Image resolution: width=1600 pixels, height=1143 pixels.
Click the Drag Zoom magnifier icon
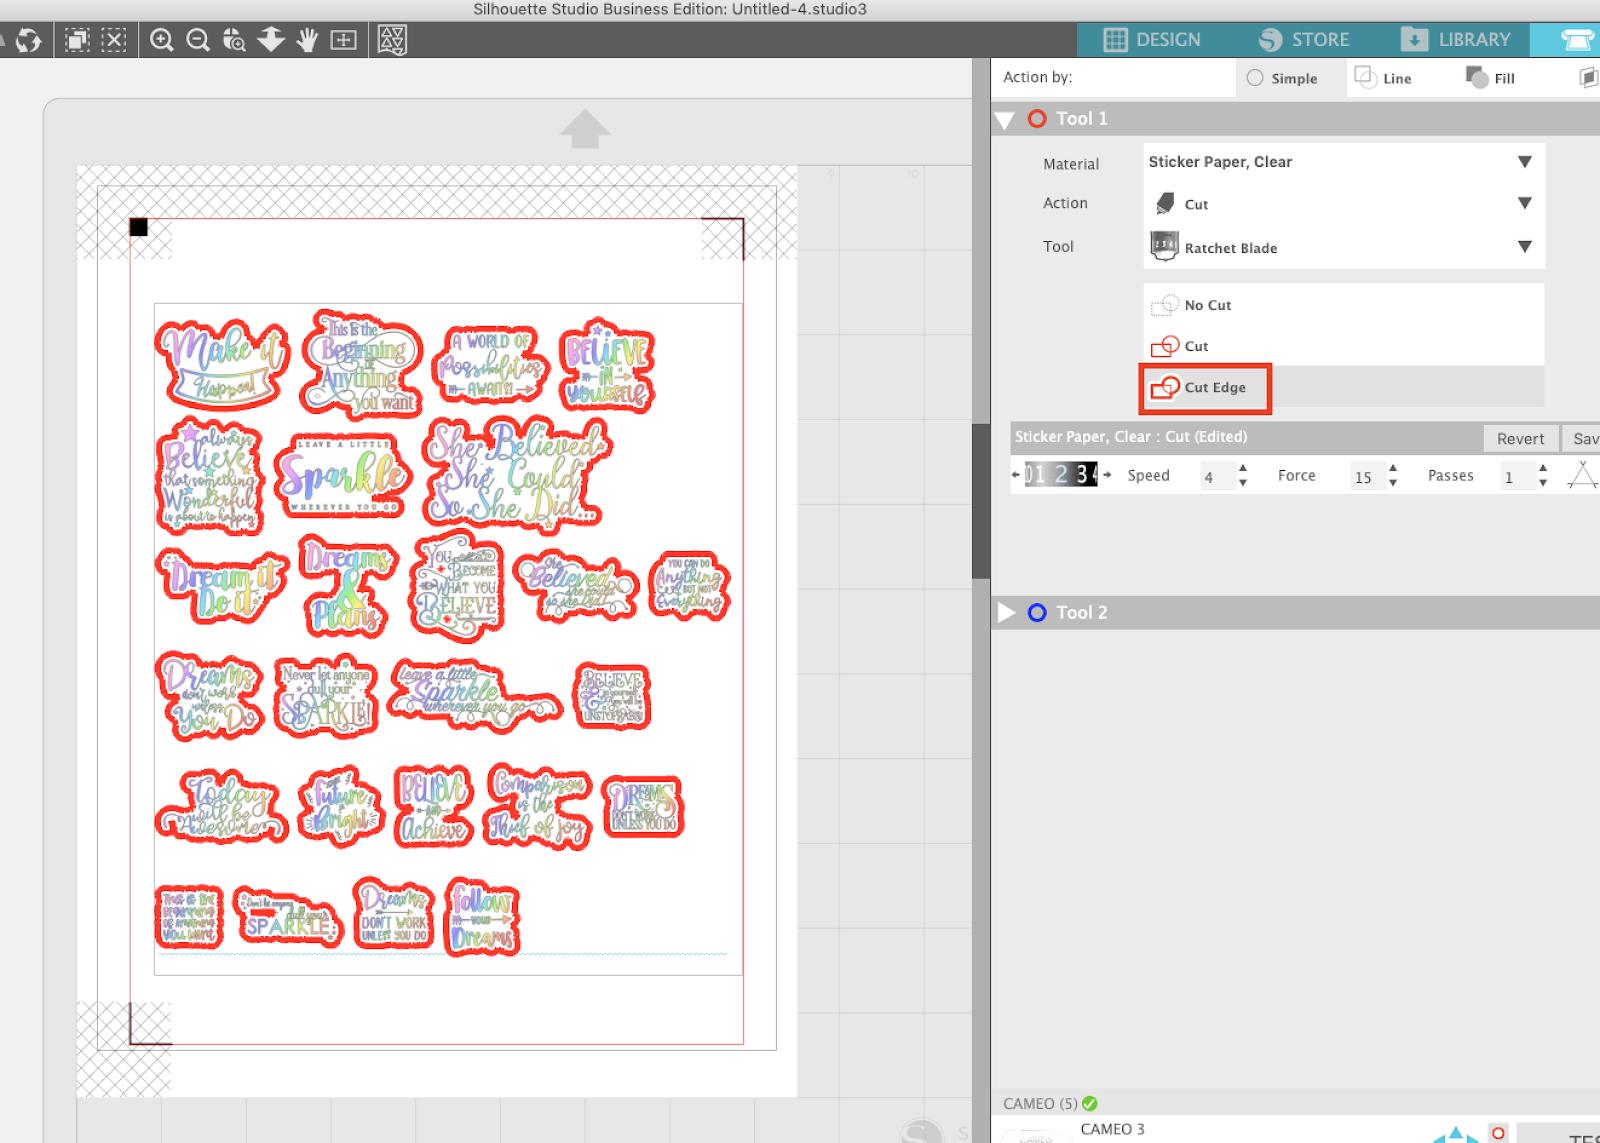point(233,41)
